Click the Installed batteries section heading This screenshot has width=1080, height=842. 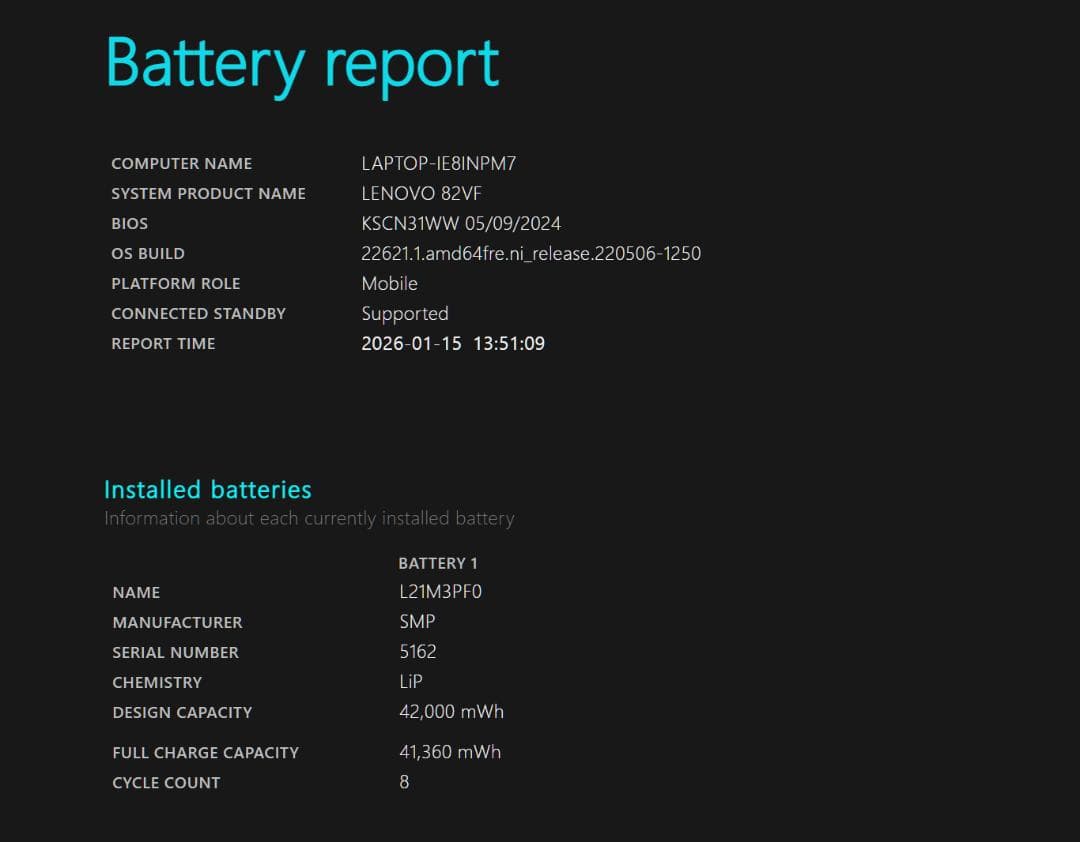click(x=208, y=489)
